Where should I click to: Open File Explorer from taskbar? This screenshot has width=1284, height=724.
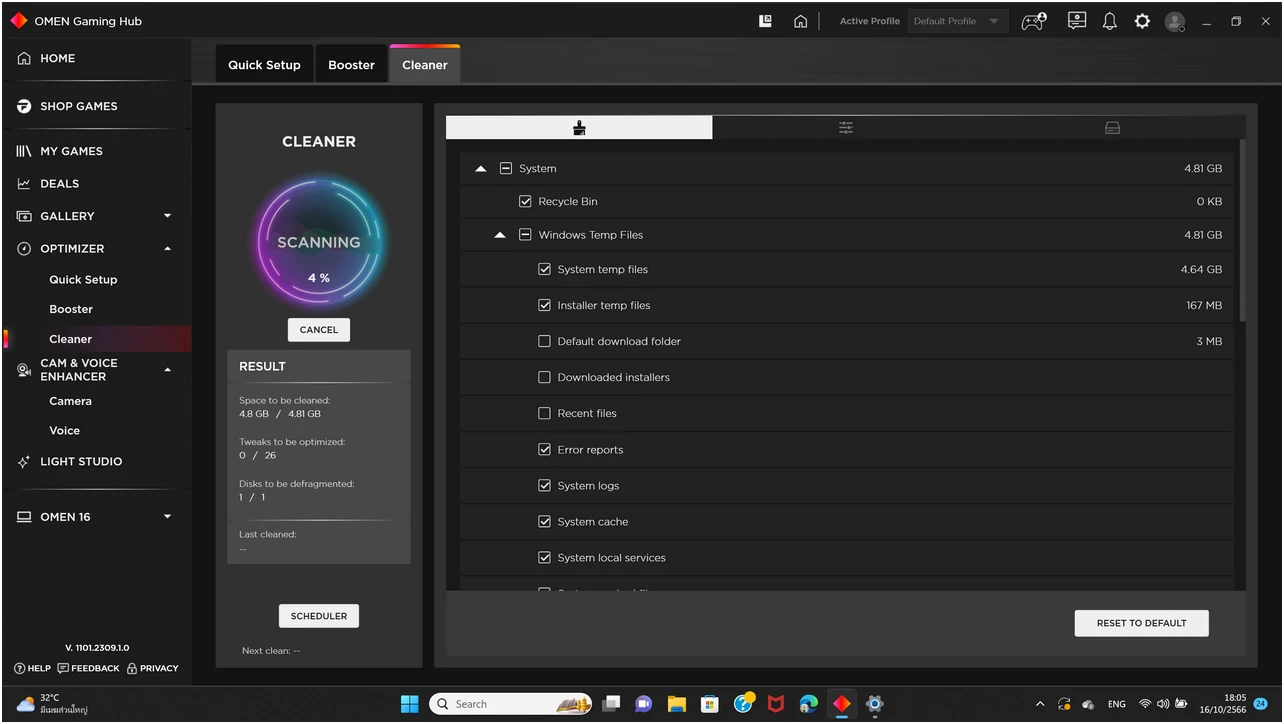[676, 704]
